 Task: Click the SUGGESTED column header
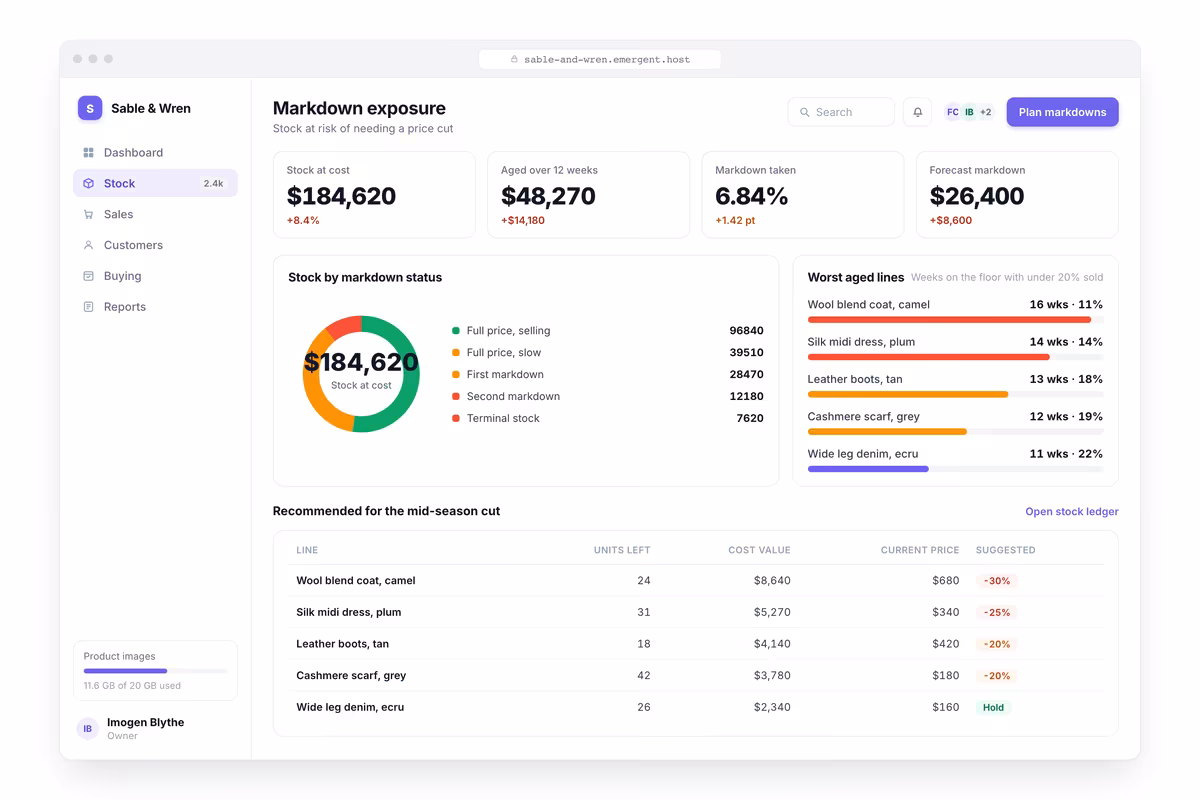[1006, 550]
